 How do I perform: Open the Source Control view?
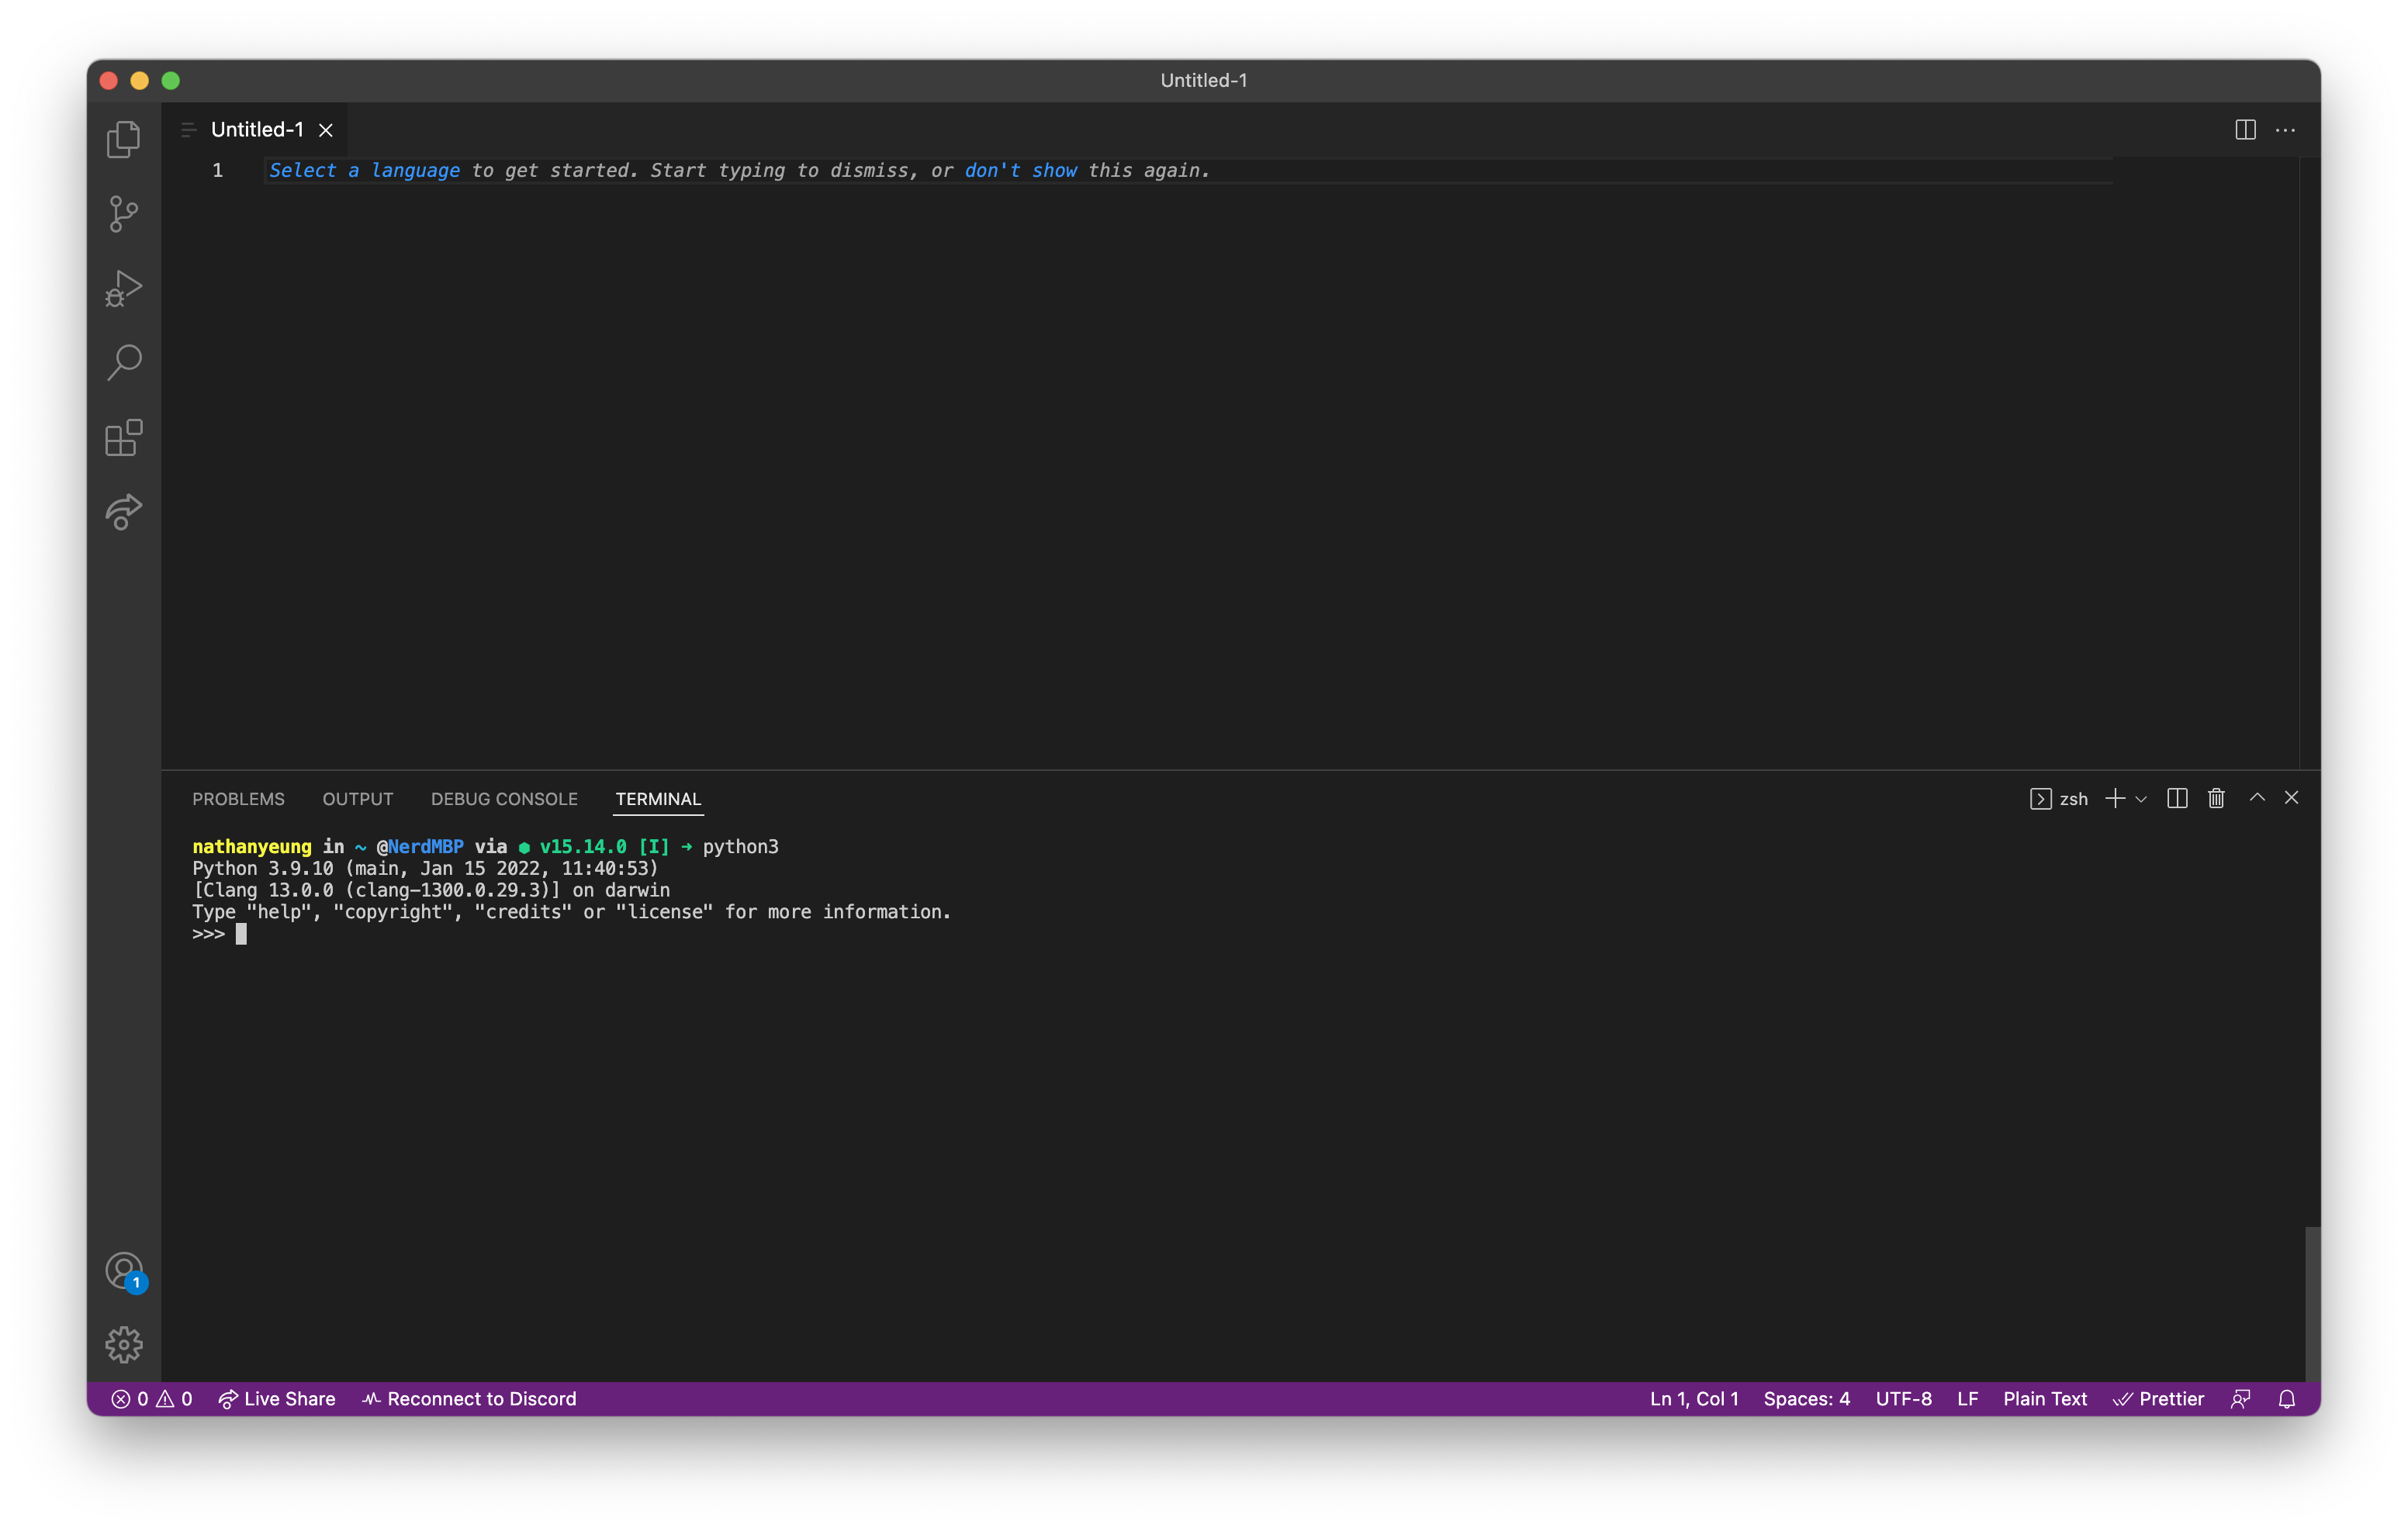pos(124,213)
